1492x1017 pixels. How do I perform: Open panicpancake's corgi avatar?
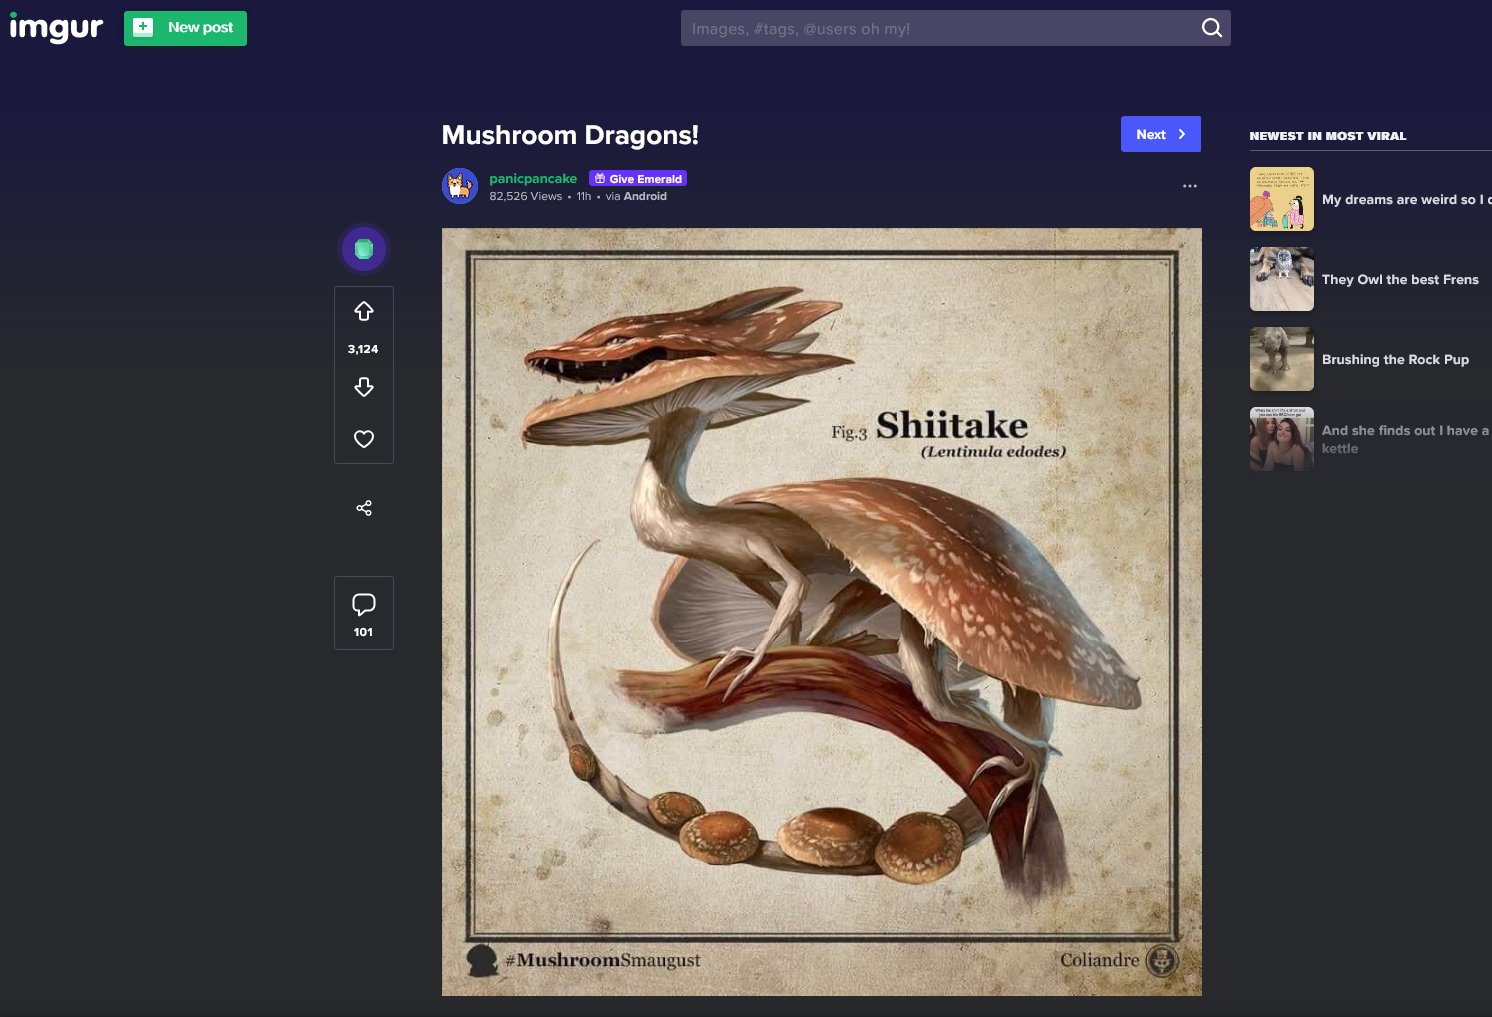point(460,186)
